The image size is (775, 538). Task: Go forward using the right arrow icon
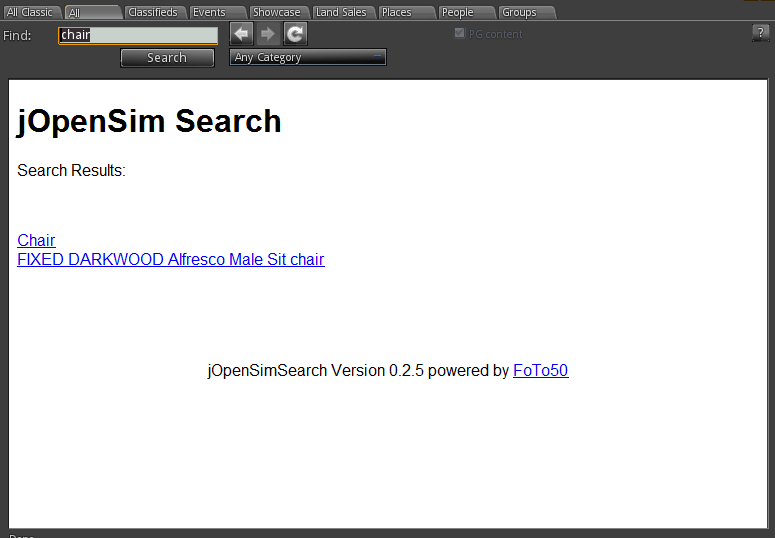pos(268,34)
